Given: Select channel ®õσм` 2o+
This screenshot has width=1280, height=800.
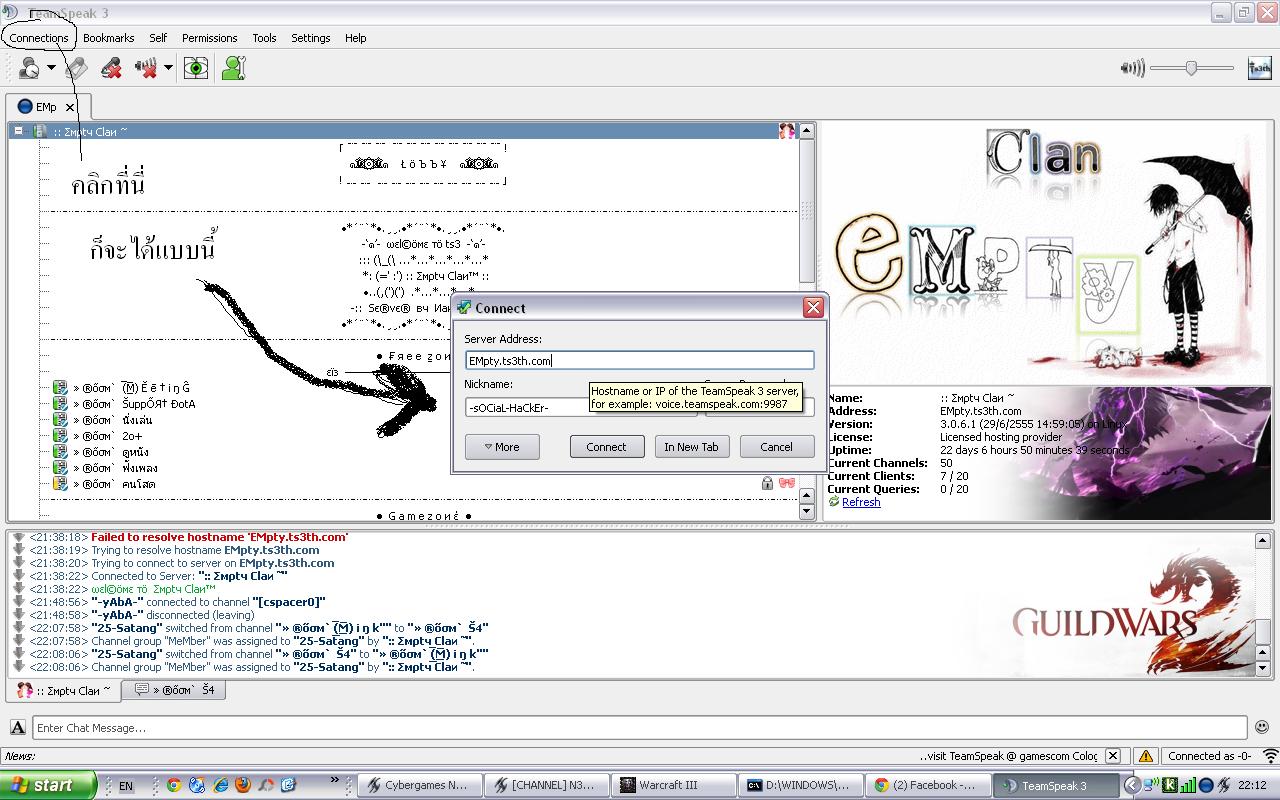Looking at the screenshot, I should click(107, 436).
